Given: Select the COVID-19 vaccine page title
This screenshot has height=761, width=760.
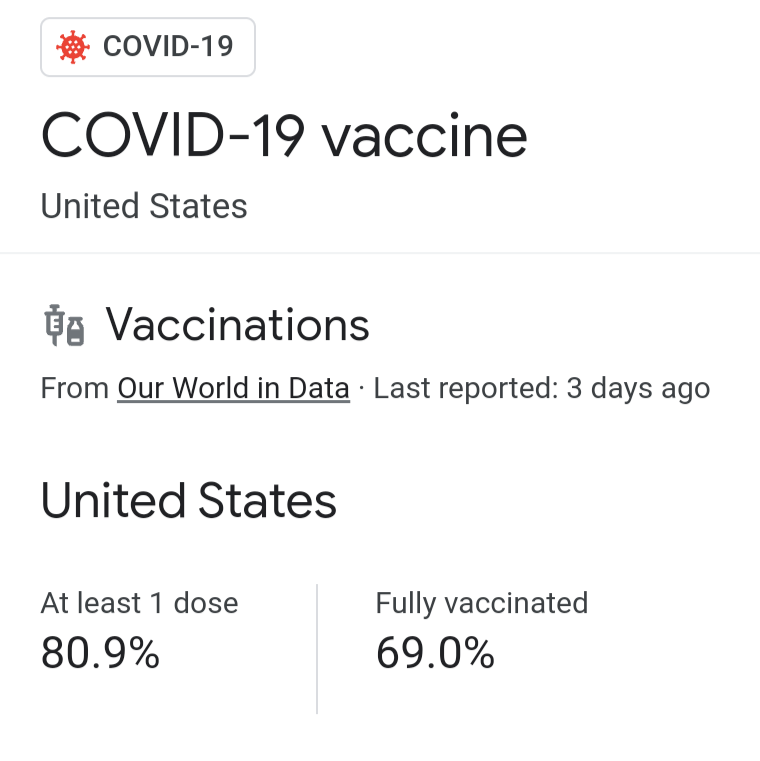Looking at the screenshot, I should point(284,135).
